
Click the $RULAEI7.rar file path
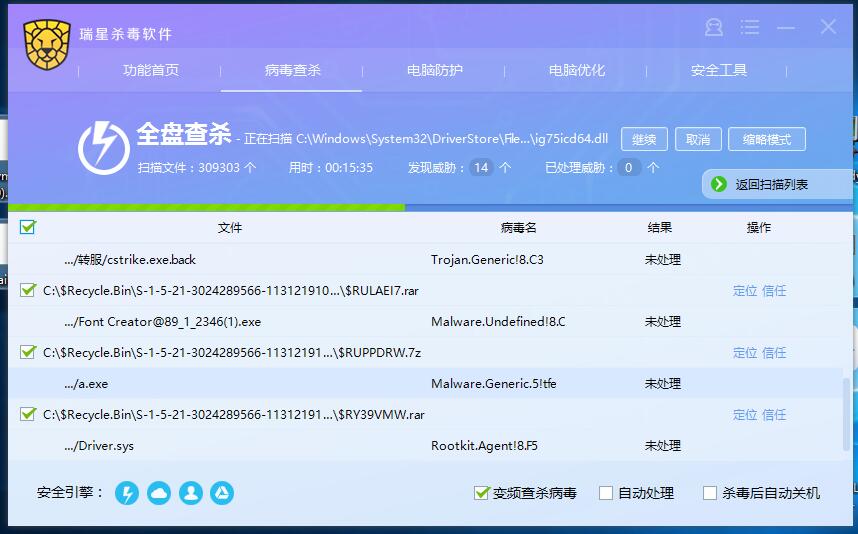click(231, 291)
